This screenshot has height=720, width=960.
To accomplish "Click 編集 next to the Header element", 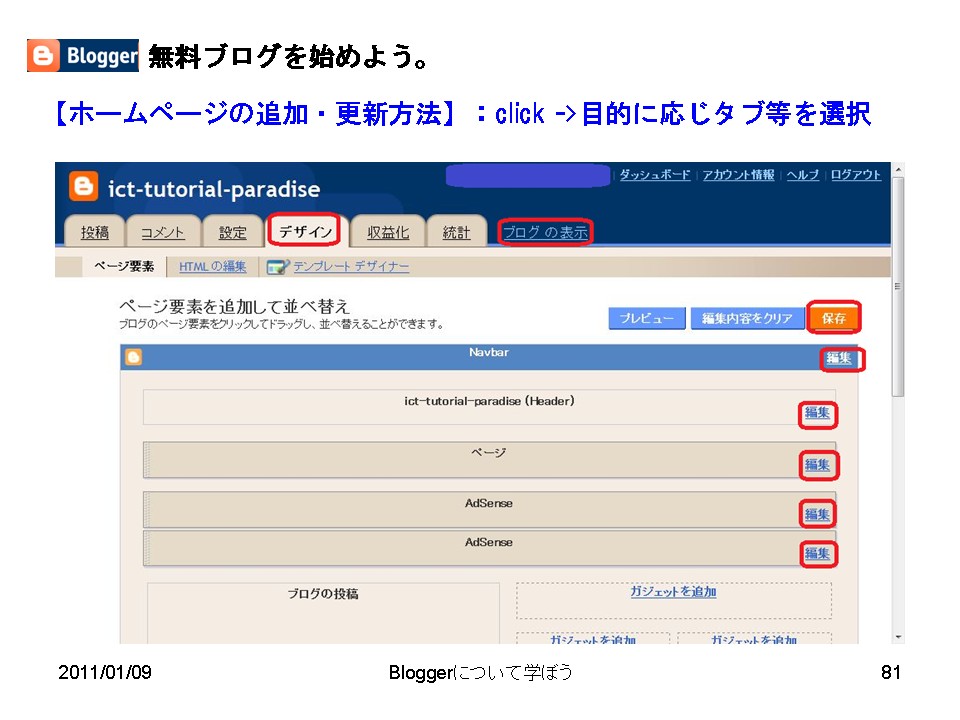I will click(818, 414).
